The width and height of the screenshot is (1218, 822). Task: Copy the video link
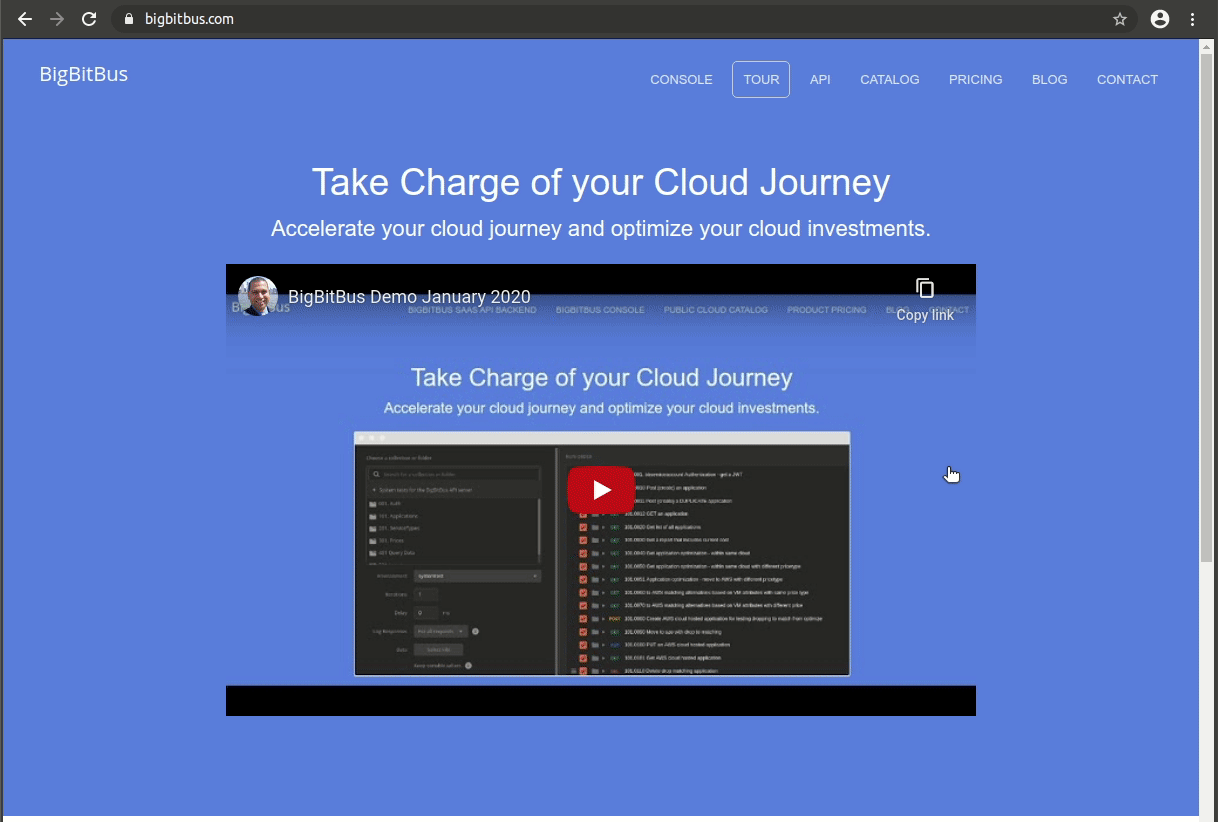tap(925, 299)
